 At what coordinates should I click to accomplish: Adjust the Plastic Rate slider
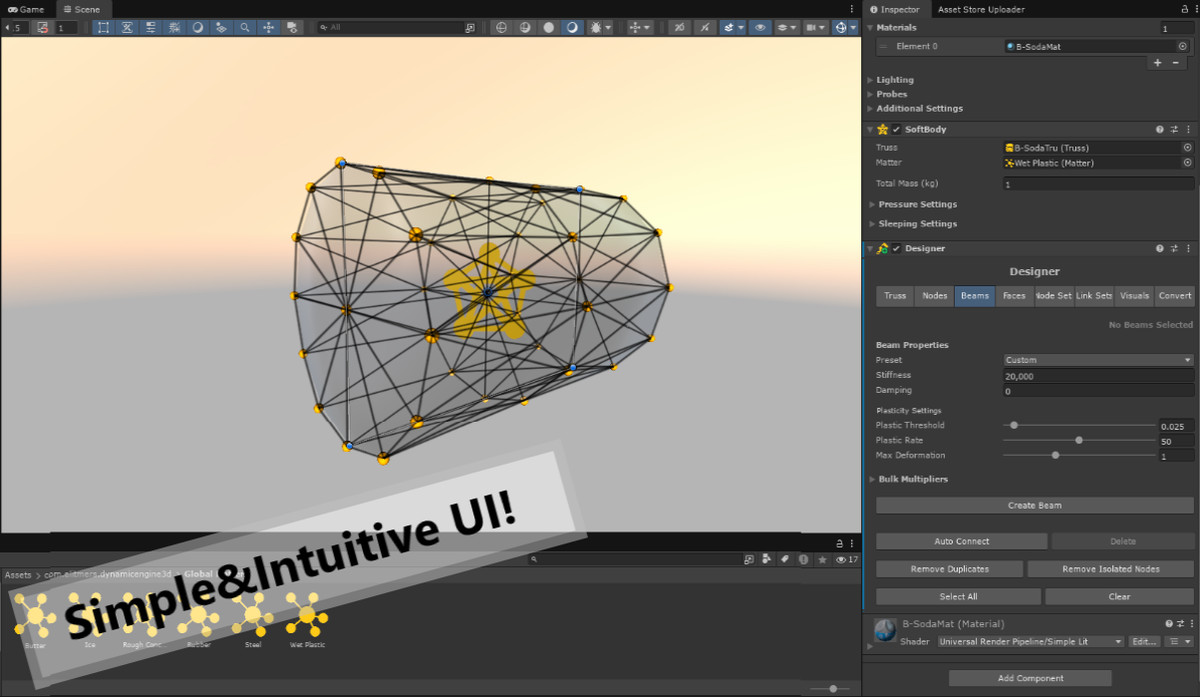[x=1080, y=440]
